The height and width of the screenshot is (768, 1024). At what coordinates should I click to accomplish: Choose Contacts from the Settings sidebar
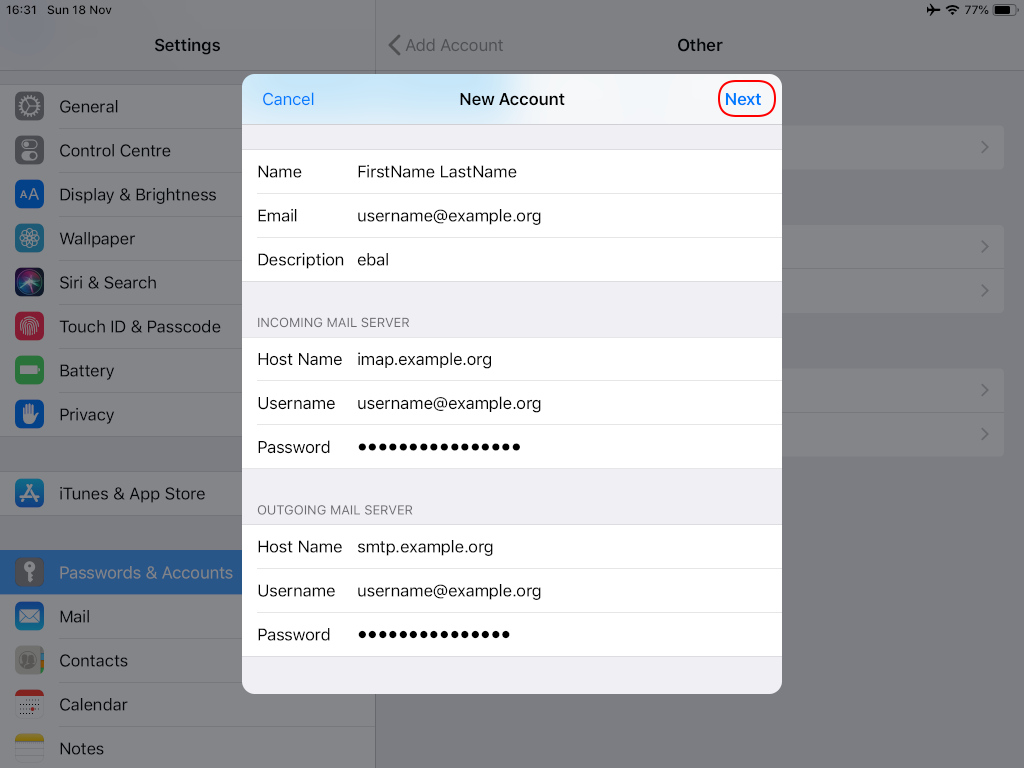(x=94, y=660)
